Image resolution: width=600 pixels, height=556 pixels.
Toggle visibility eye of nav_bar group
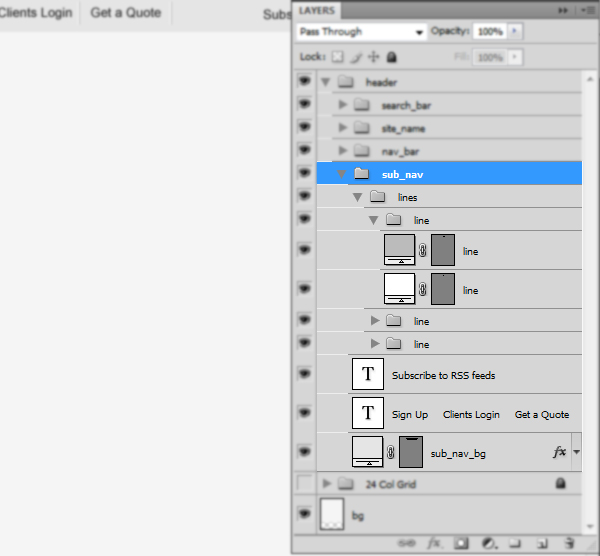(305, 150)
